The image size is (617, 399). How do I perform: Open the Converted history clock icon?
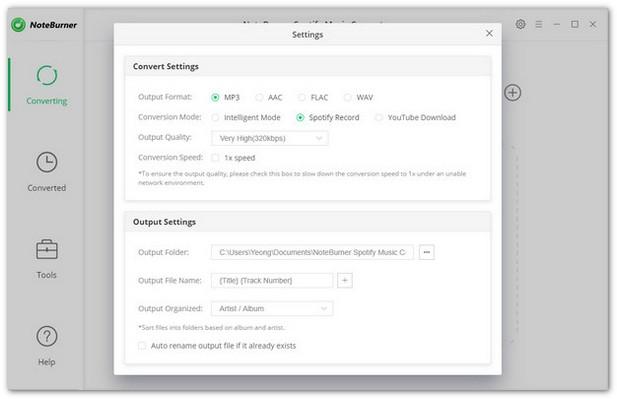pyautogui.click(x=47, y=162)
